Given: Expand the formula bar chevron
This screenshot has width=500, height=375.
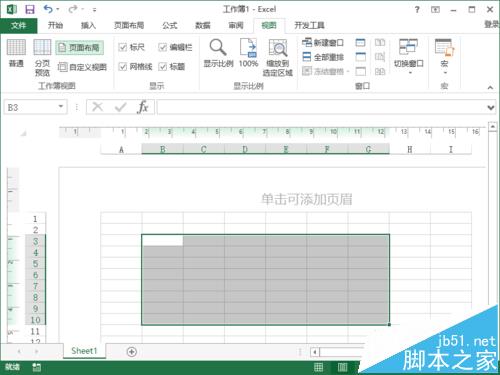Looking at the screenshot, I should coord(491,108).
